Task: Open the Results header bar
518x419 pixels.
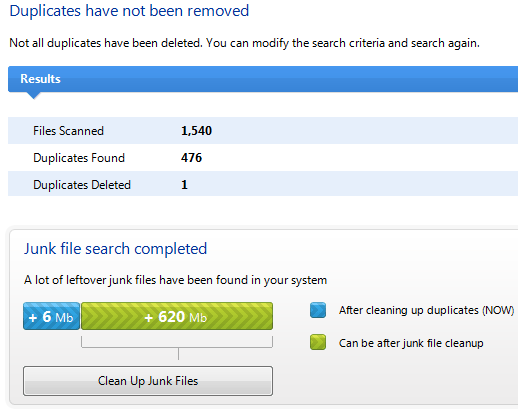Action: (263, 79)
